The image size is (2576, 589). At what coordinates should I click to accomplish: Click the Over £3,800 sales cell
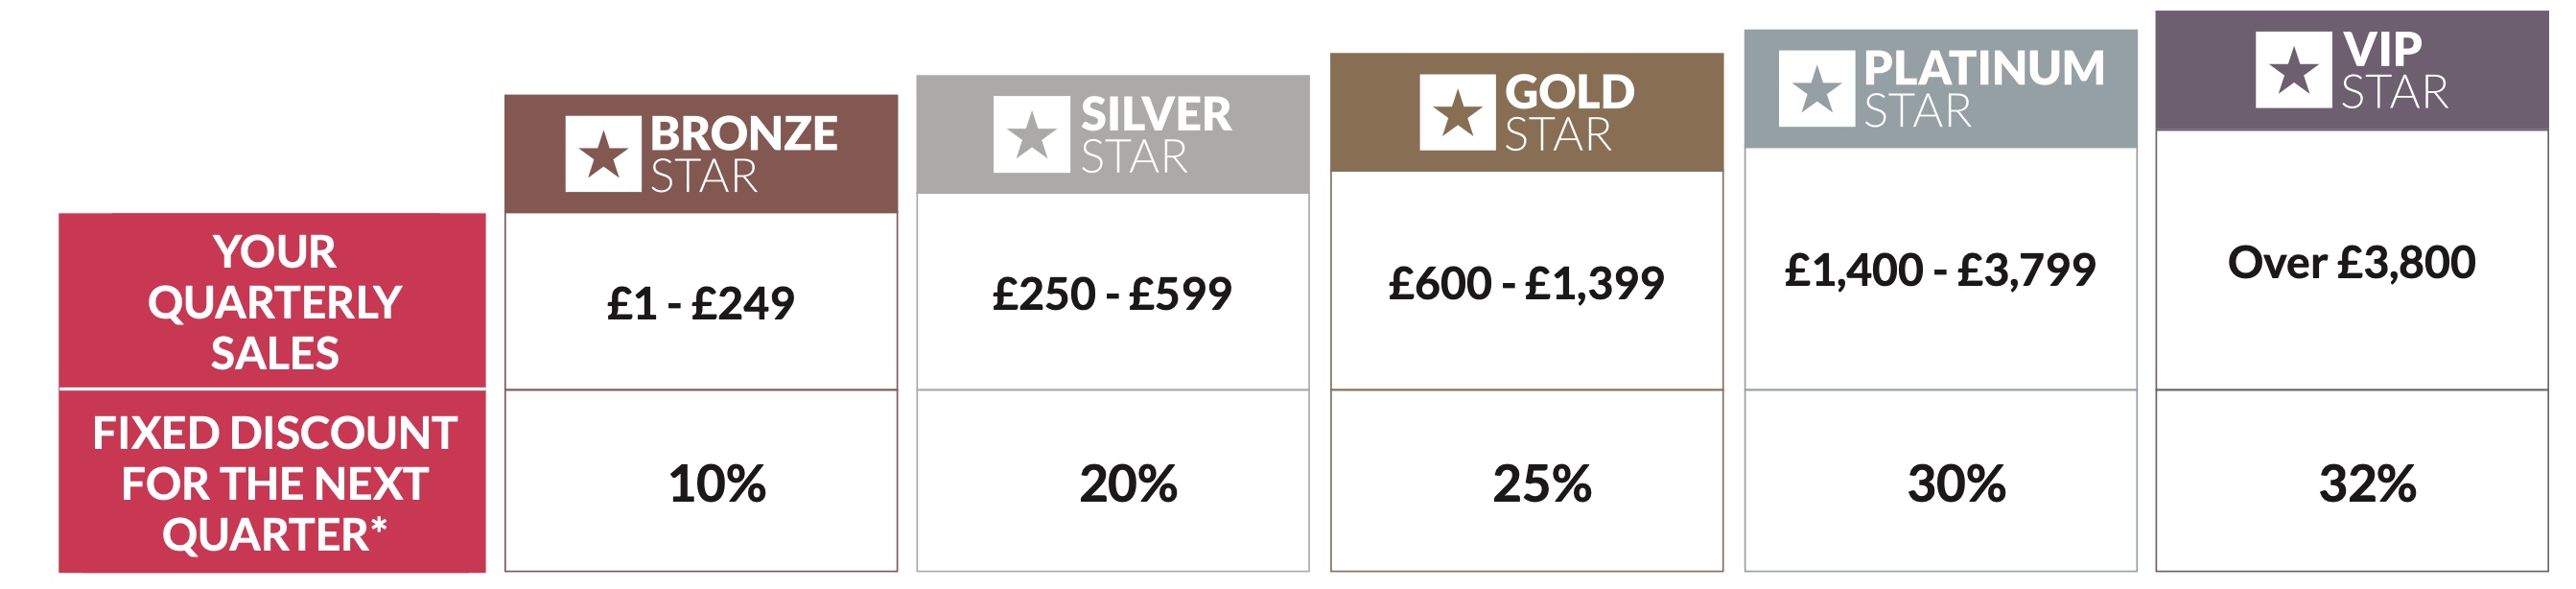point(2351,263)
